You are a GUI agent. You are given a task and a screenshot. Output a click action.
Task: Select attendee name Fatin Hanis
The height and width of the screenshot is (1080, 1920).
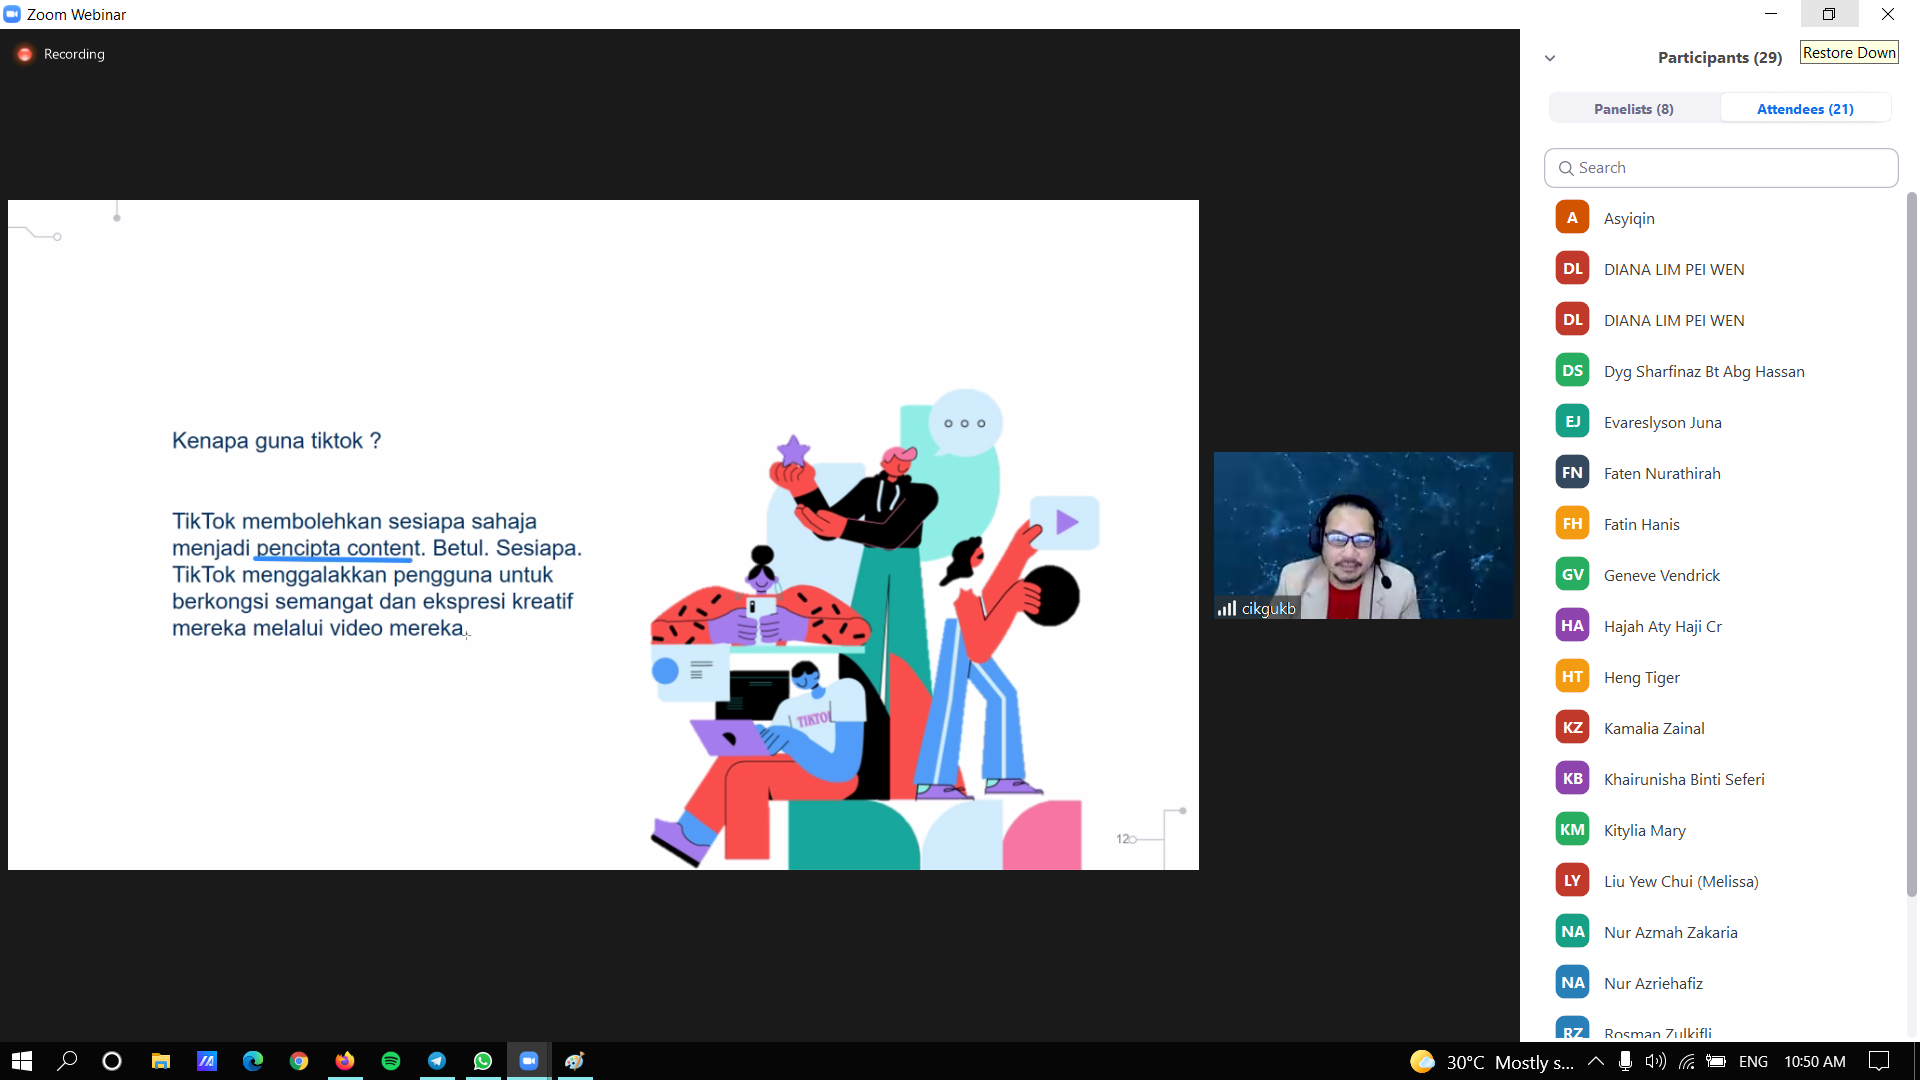point(1641,525)
